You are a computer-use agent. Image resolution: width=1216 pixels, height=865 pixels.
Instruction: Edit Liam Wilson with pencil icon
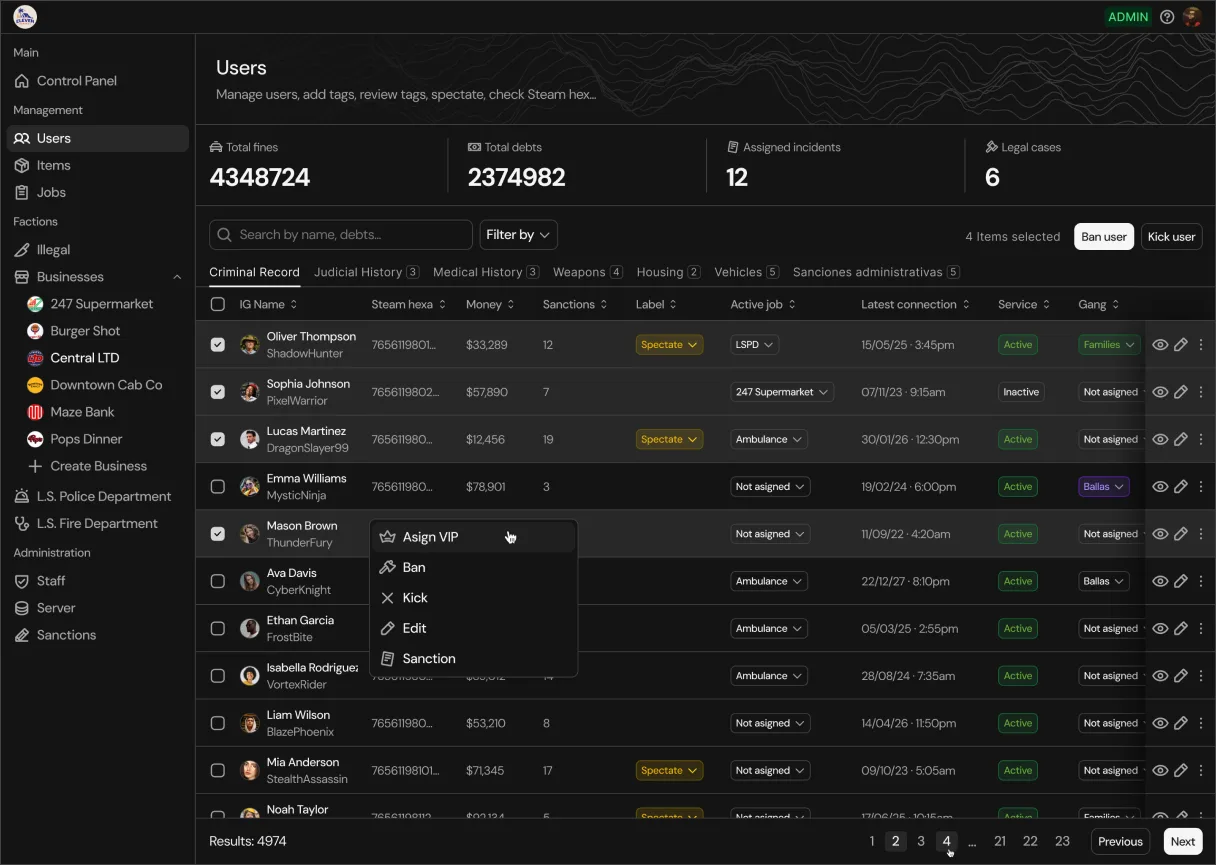[x=1181, y=723]
